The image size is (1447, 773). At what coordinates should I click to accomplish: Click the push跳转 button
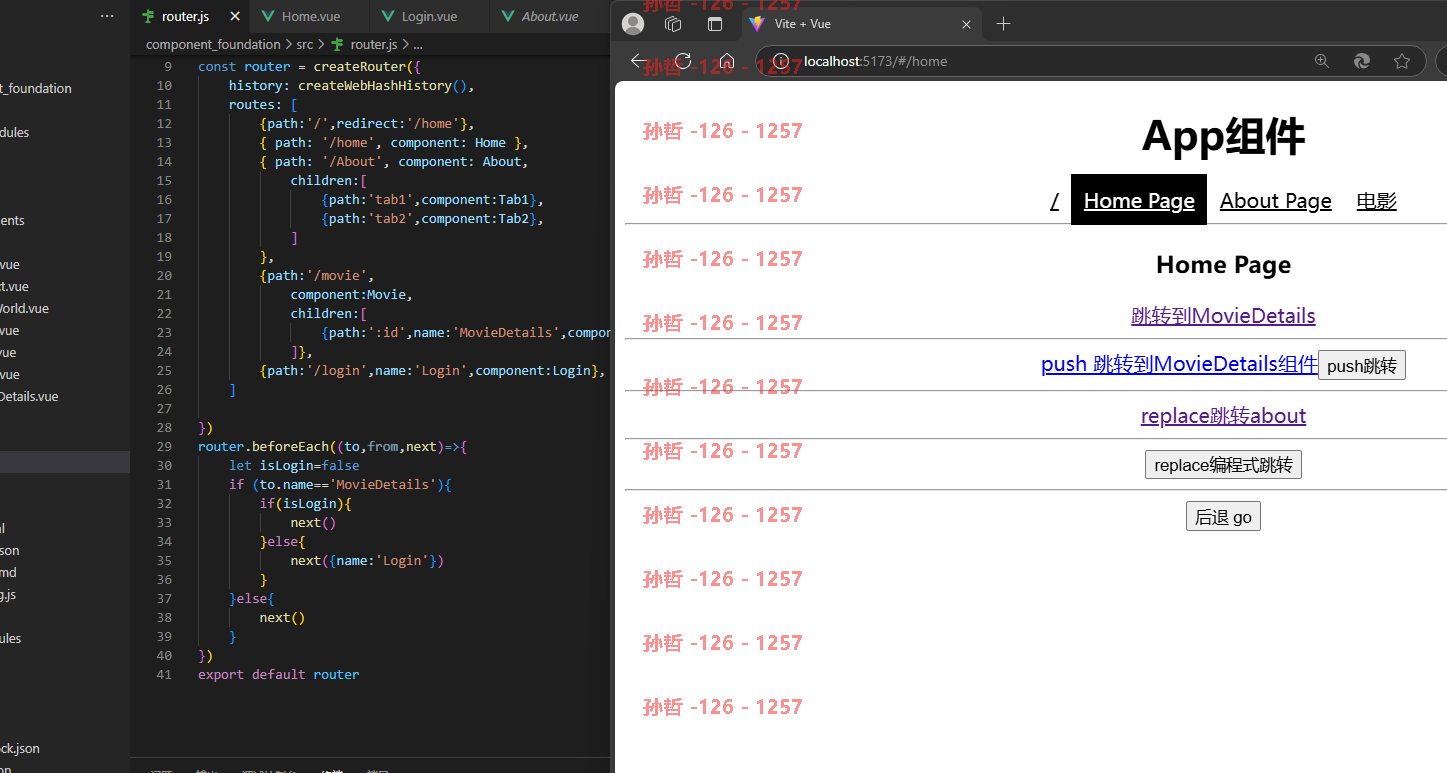click(1362, 366)
